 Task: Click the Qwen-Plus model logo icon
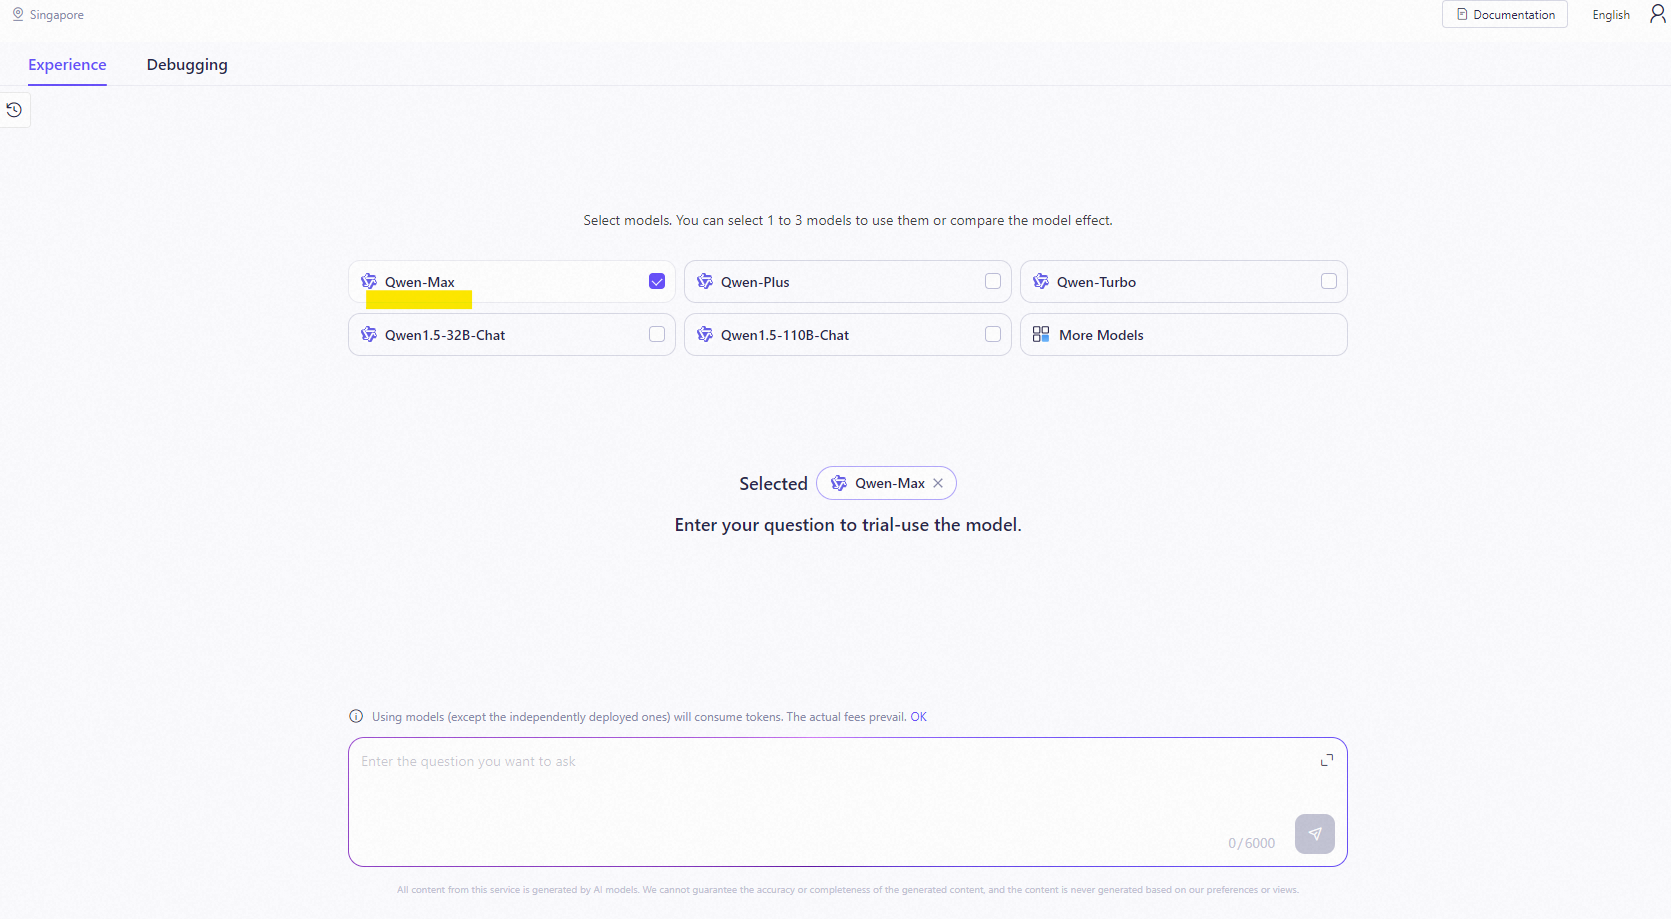tap(705, 281)
